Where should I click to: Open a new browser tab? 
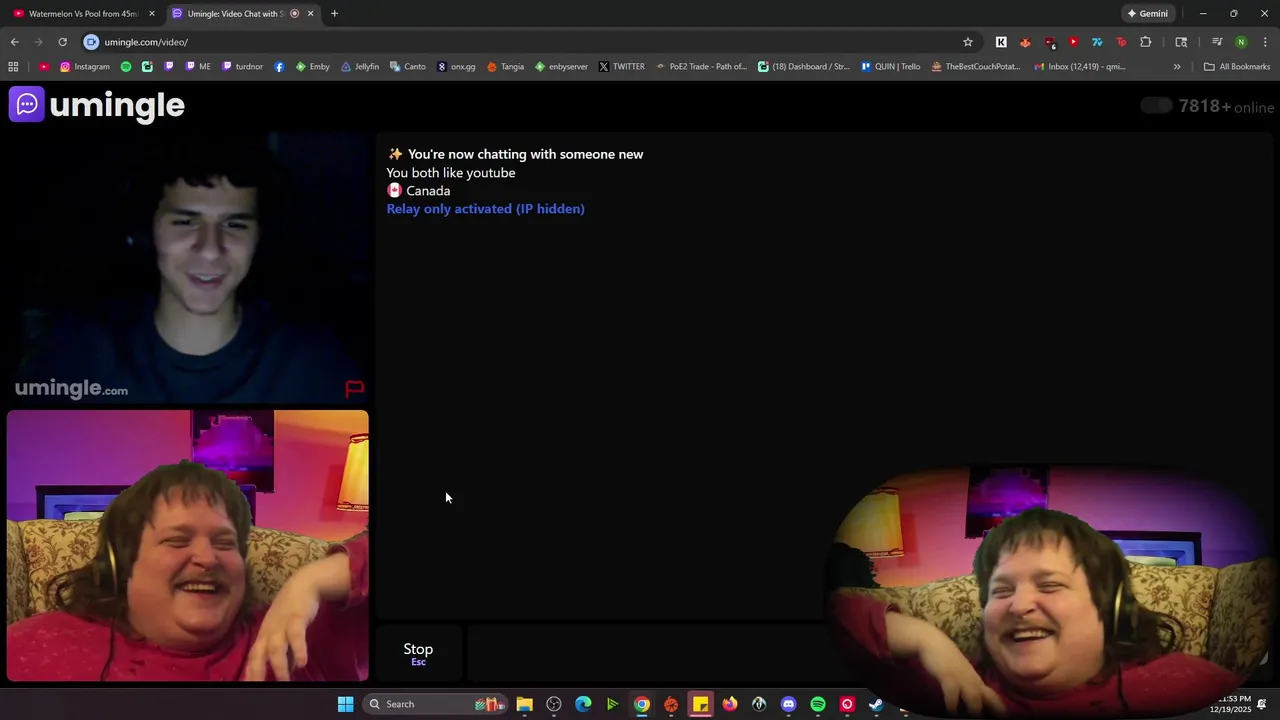pos(334,14)
